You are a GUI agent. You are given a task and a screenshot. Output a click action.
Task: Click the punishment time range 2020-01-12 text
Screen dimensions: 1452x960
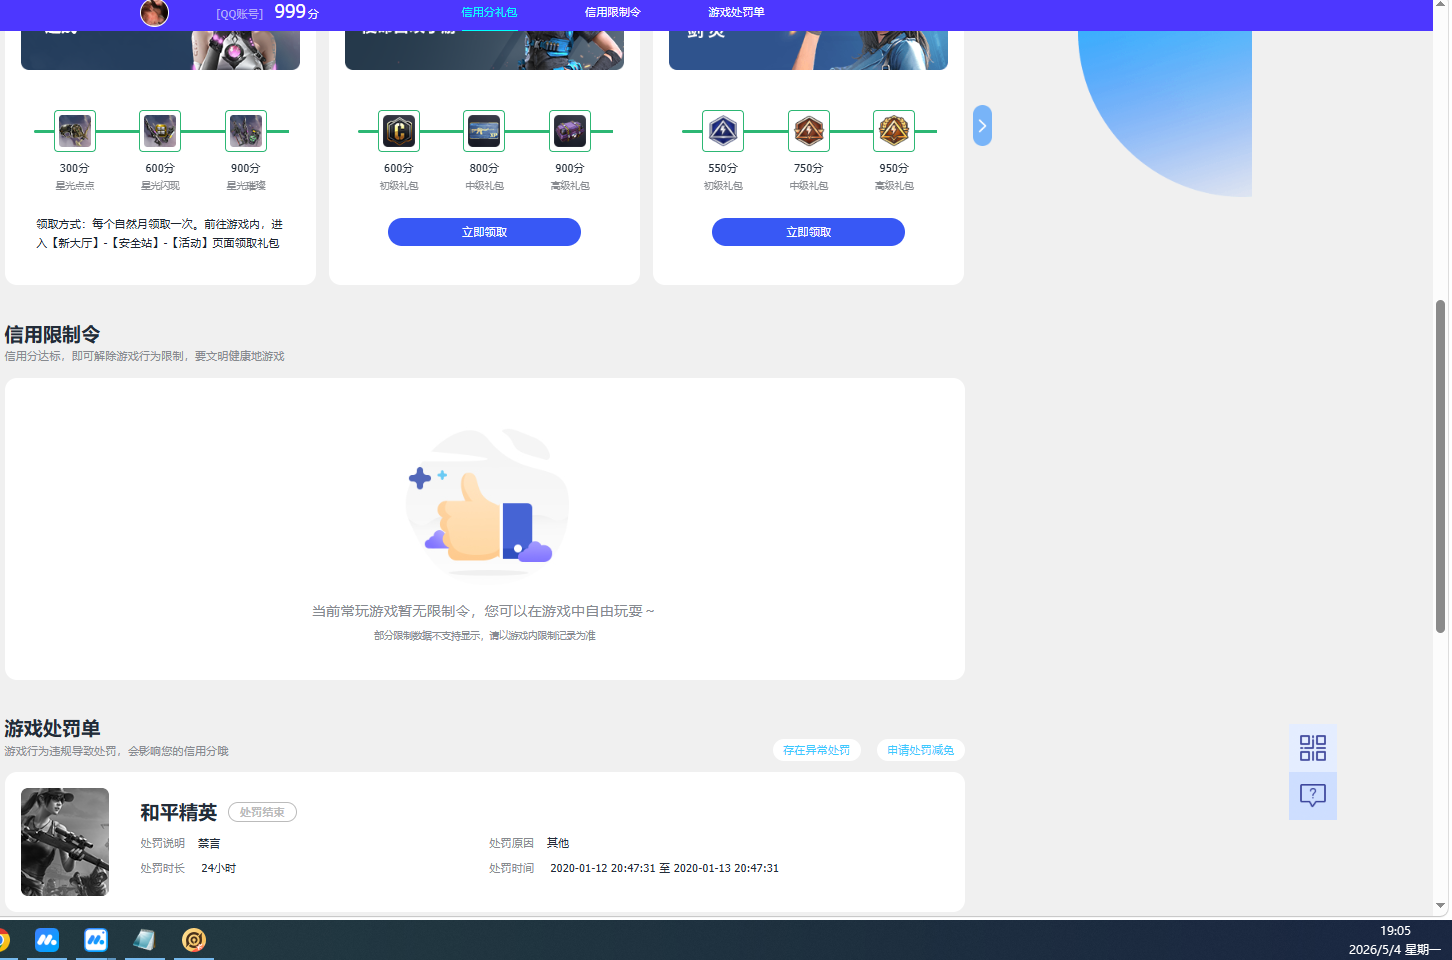coord(665,868)
